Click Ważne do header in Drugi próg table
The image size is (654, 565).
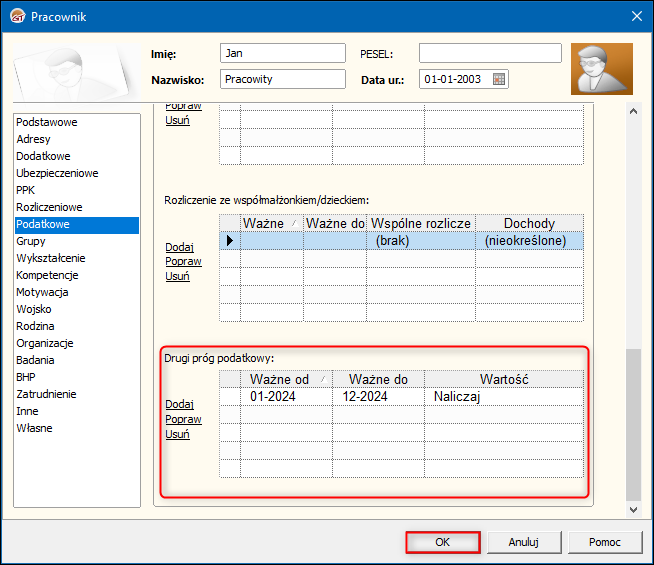coord(378,379)
